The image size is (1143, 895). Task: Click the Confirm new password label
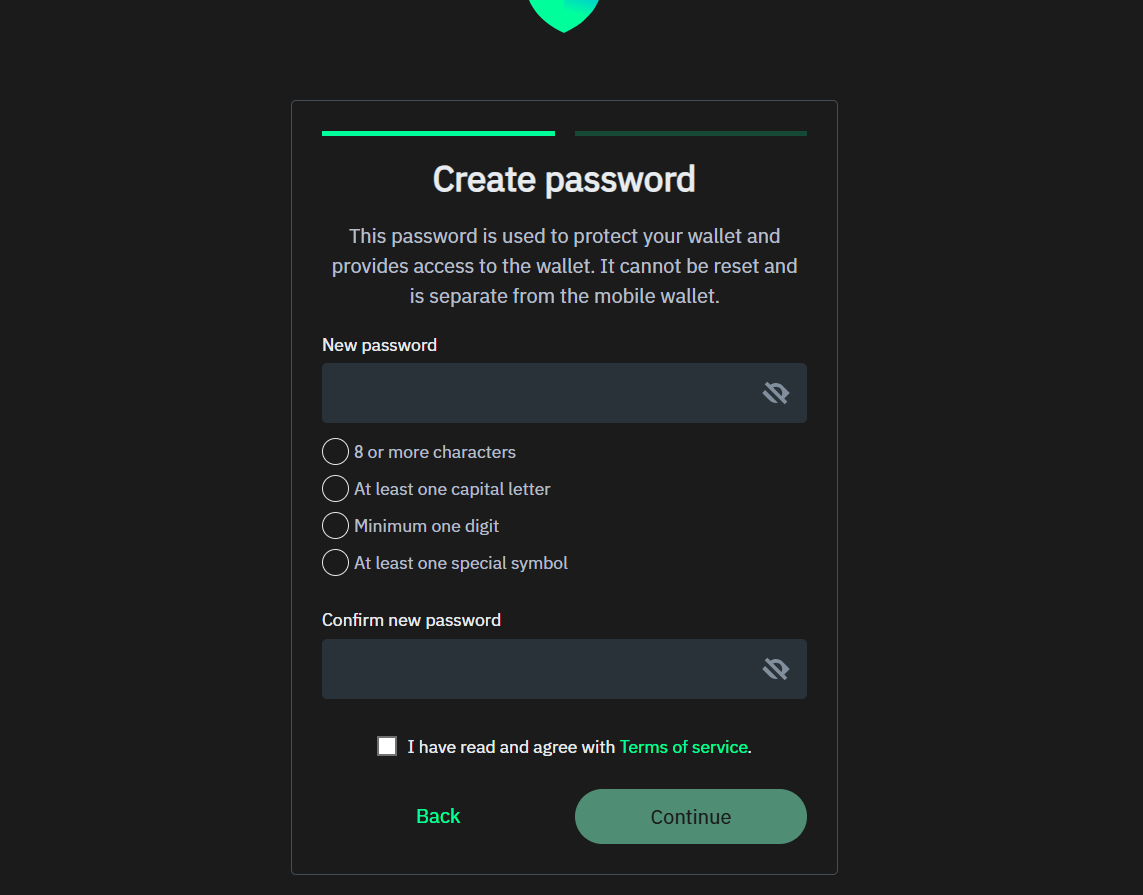point(411,620)
